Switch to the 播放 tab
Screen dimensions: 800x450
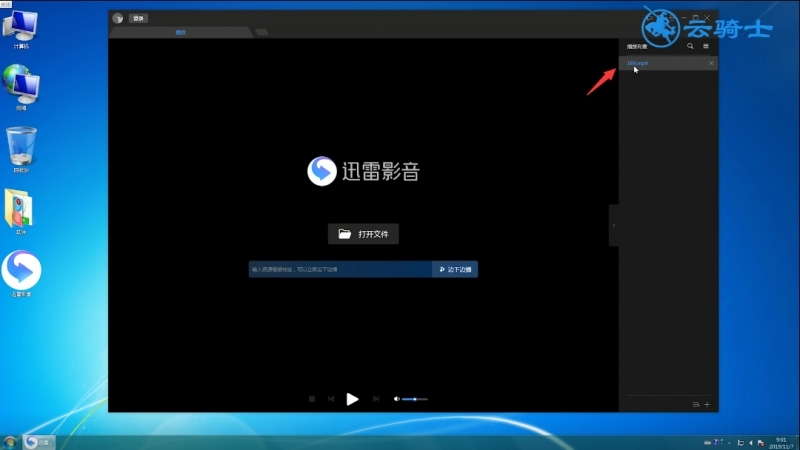click(x=181, y=32)
